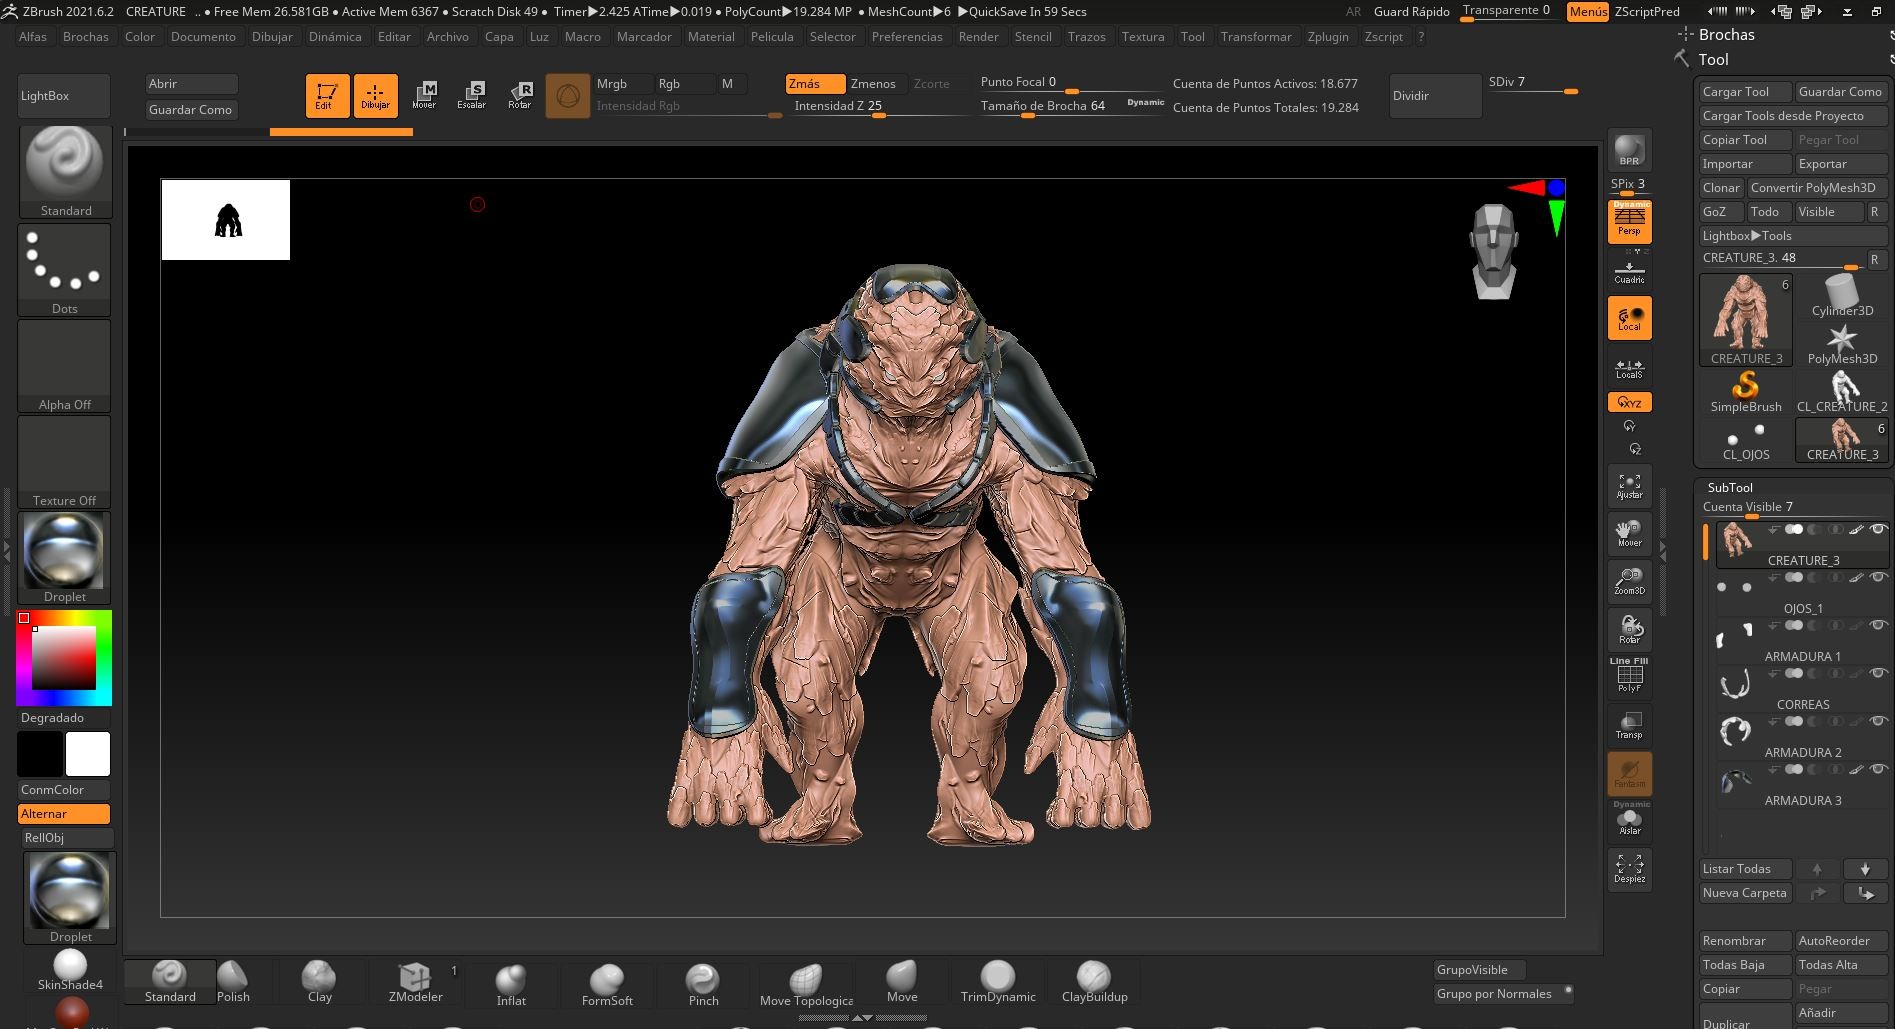Select the Polish brush

click(x=233, y=982)
